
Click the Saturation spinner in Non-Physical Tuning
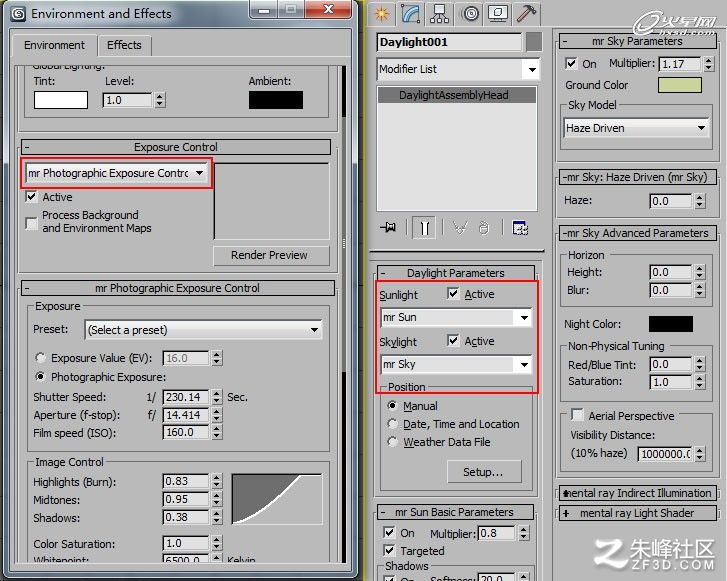tap(700, 382)
